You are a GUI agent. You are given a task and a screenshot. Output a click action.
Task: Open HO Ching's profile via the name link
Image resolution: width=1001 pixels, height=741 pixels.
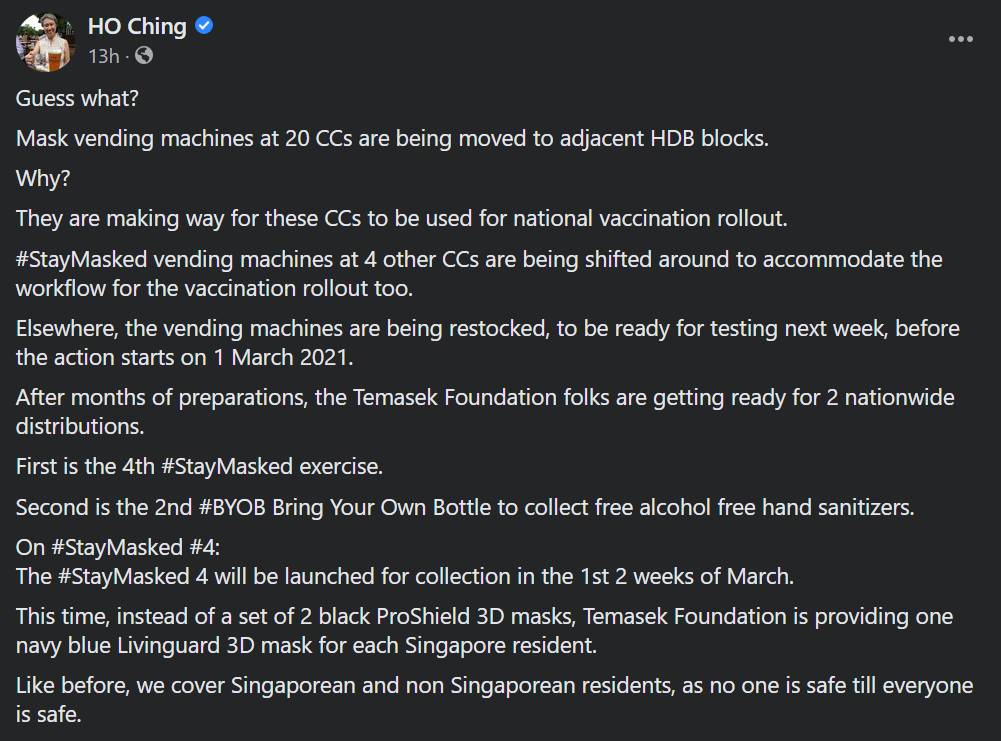[135, 26]
